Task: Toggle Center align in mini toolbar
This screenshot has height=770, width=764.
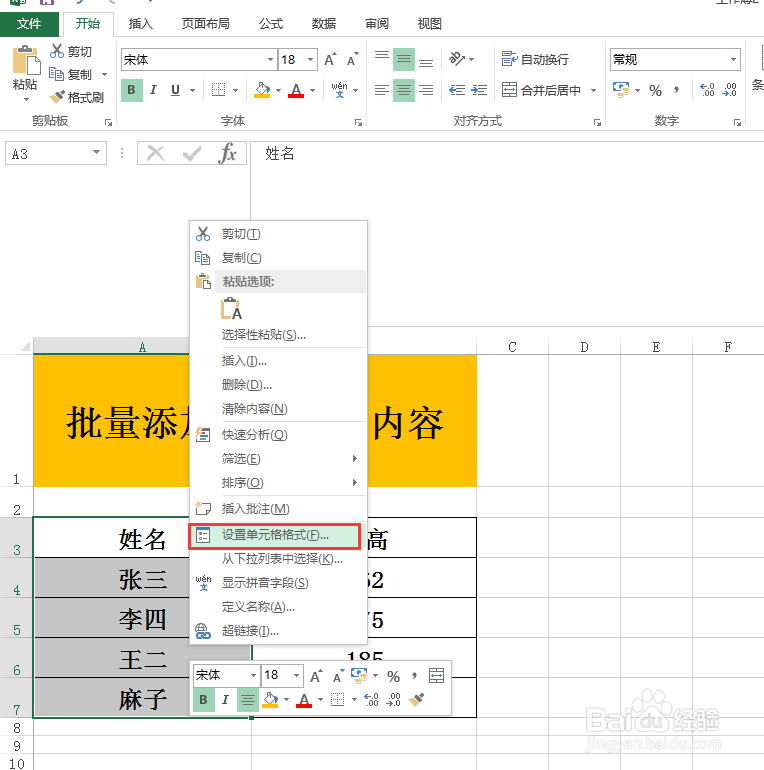Action: click(247, 699)
